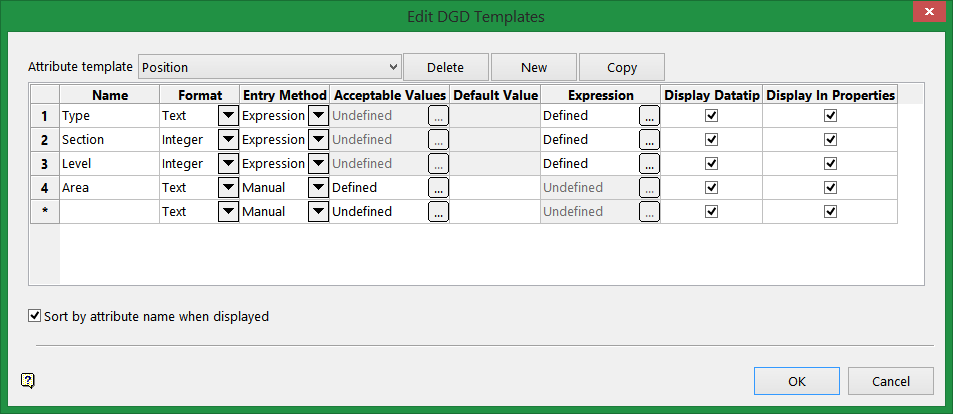Open Acceptable Values ellipsis for Area row

click(x=439, y=187)
